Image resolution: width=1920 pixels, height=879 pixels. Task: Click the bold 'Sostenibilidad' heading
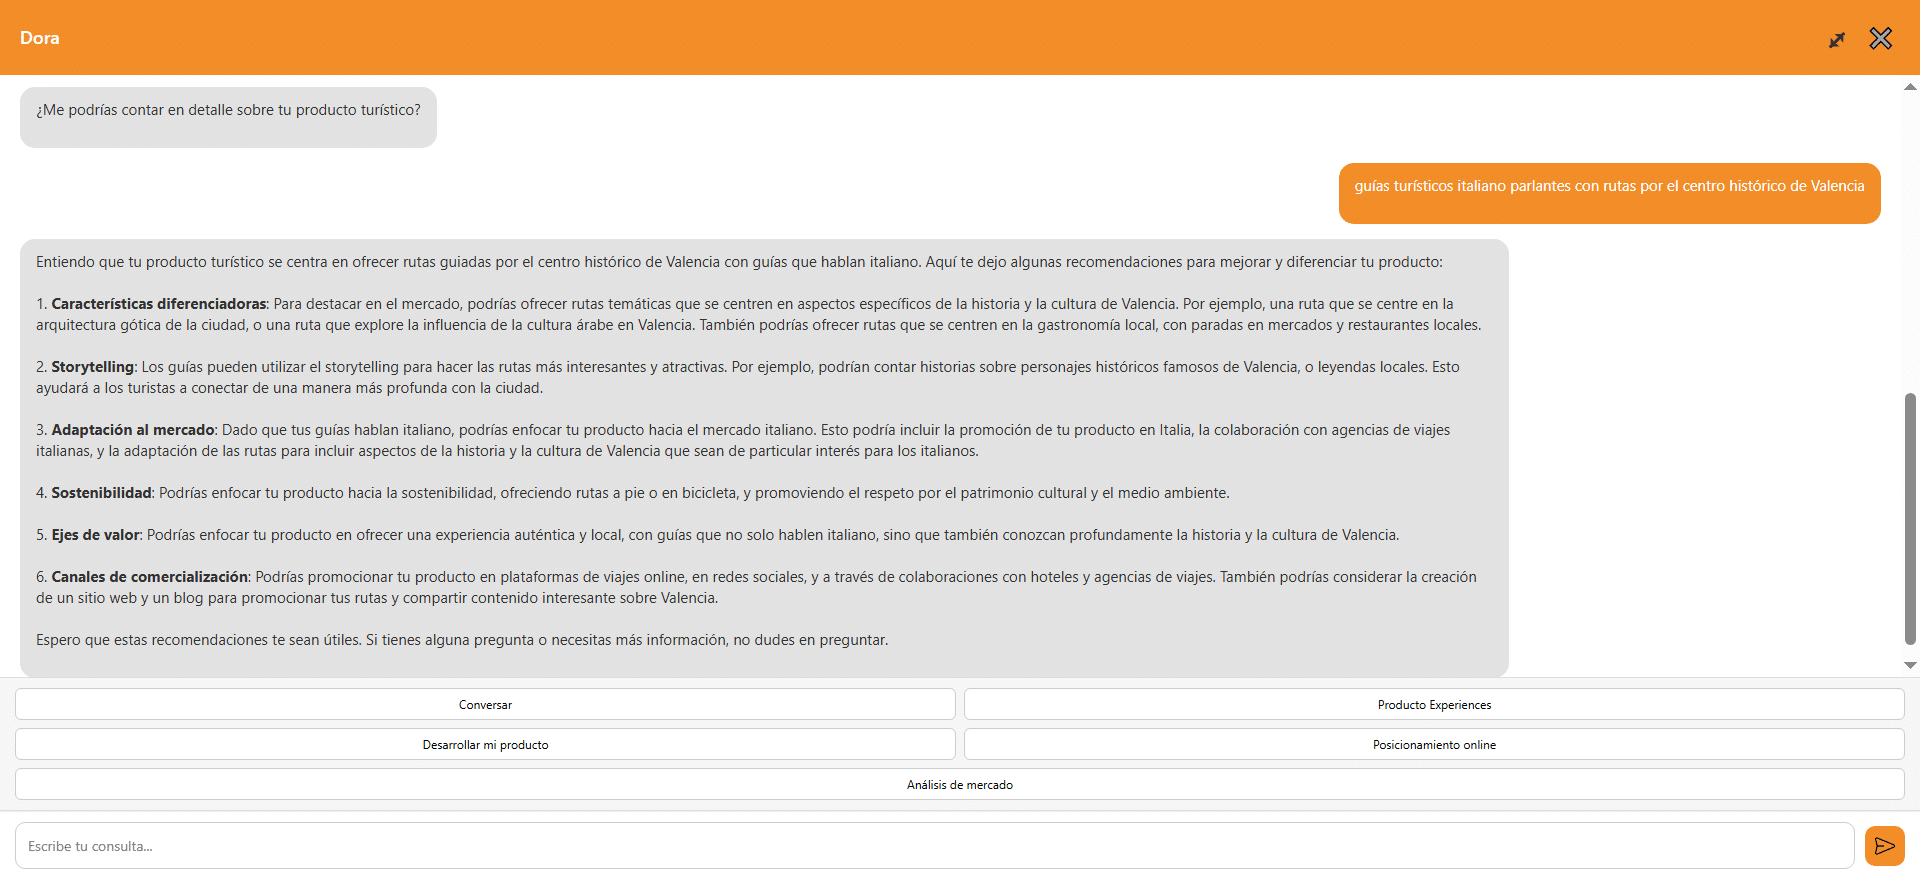[x=101, y=493]
